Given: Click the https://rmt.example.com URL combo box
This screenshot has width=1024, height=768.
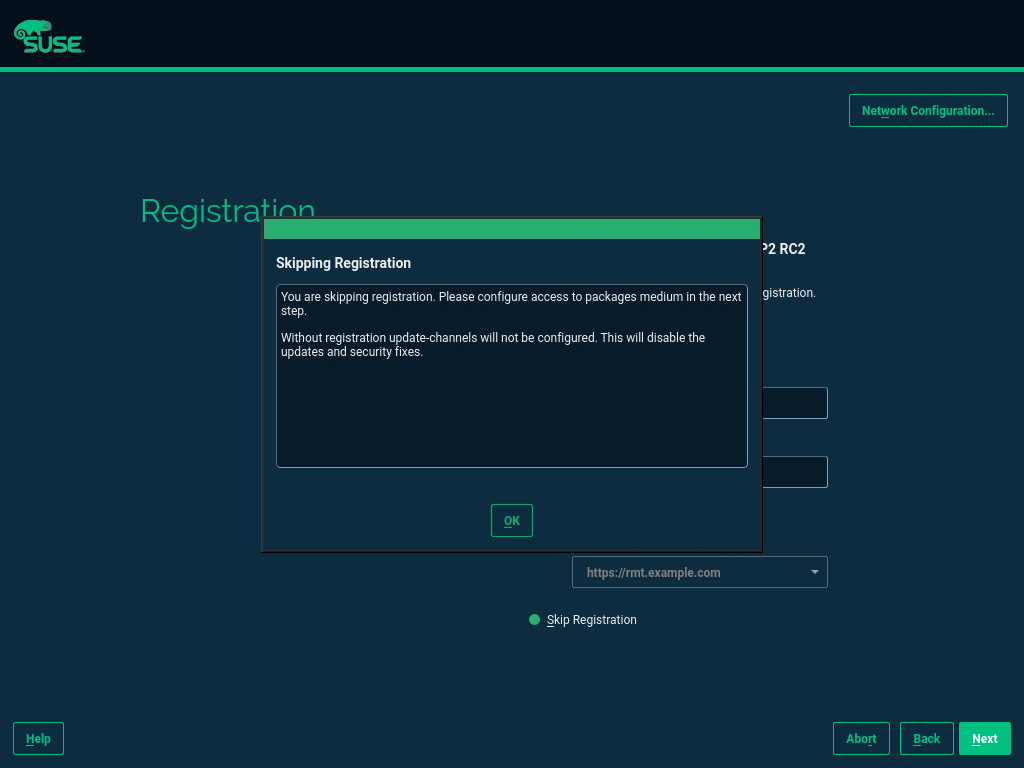Looking at the screenshot, I should [x=690, y=572].
